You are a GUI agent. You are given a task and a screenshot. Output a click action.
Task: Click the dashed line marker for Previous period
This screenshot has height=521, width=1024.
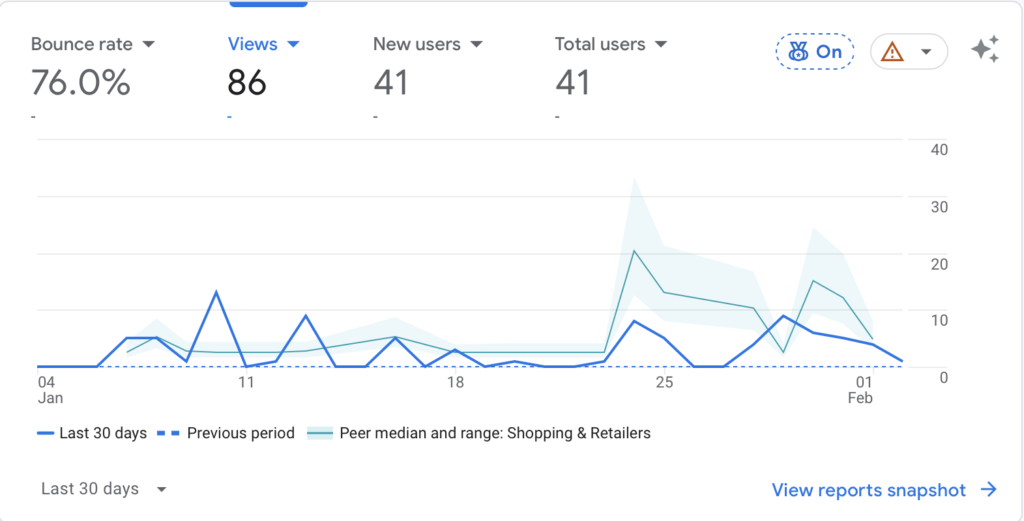point(173,433)
